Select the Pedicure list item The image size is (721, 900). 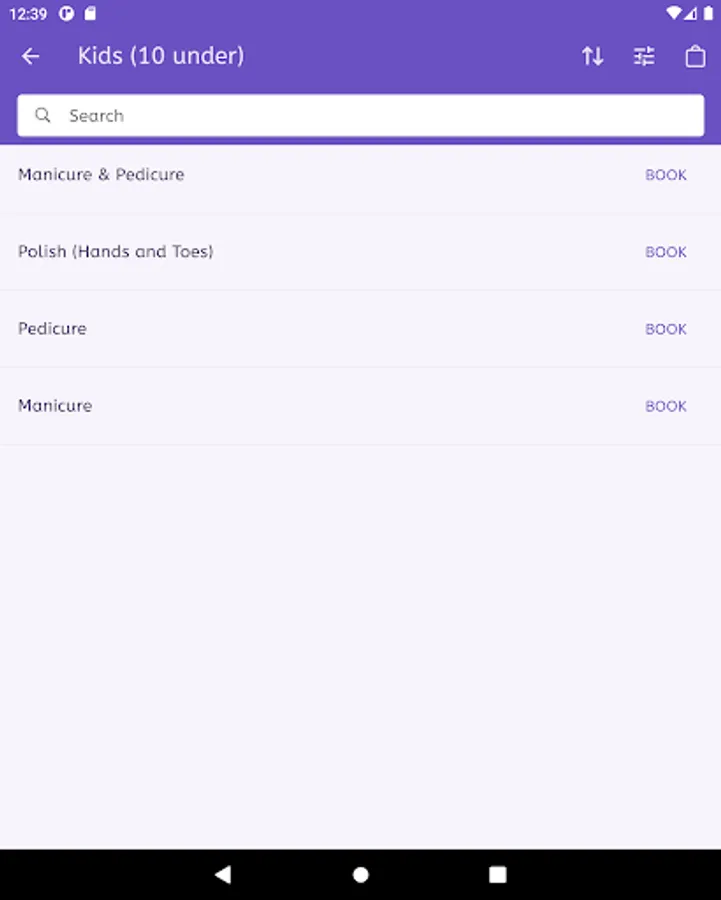coord(52,328)
